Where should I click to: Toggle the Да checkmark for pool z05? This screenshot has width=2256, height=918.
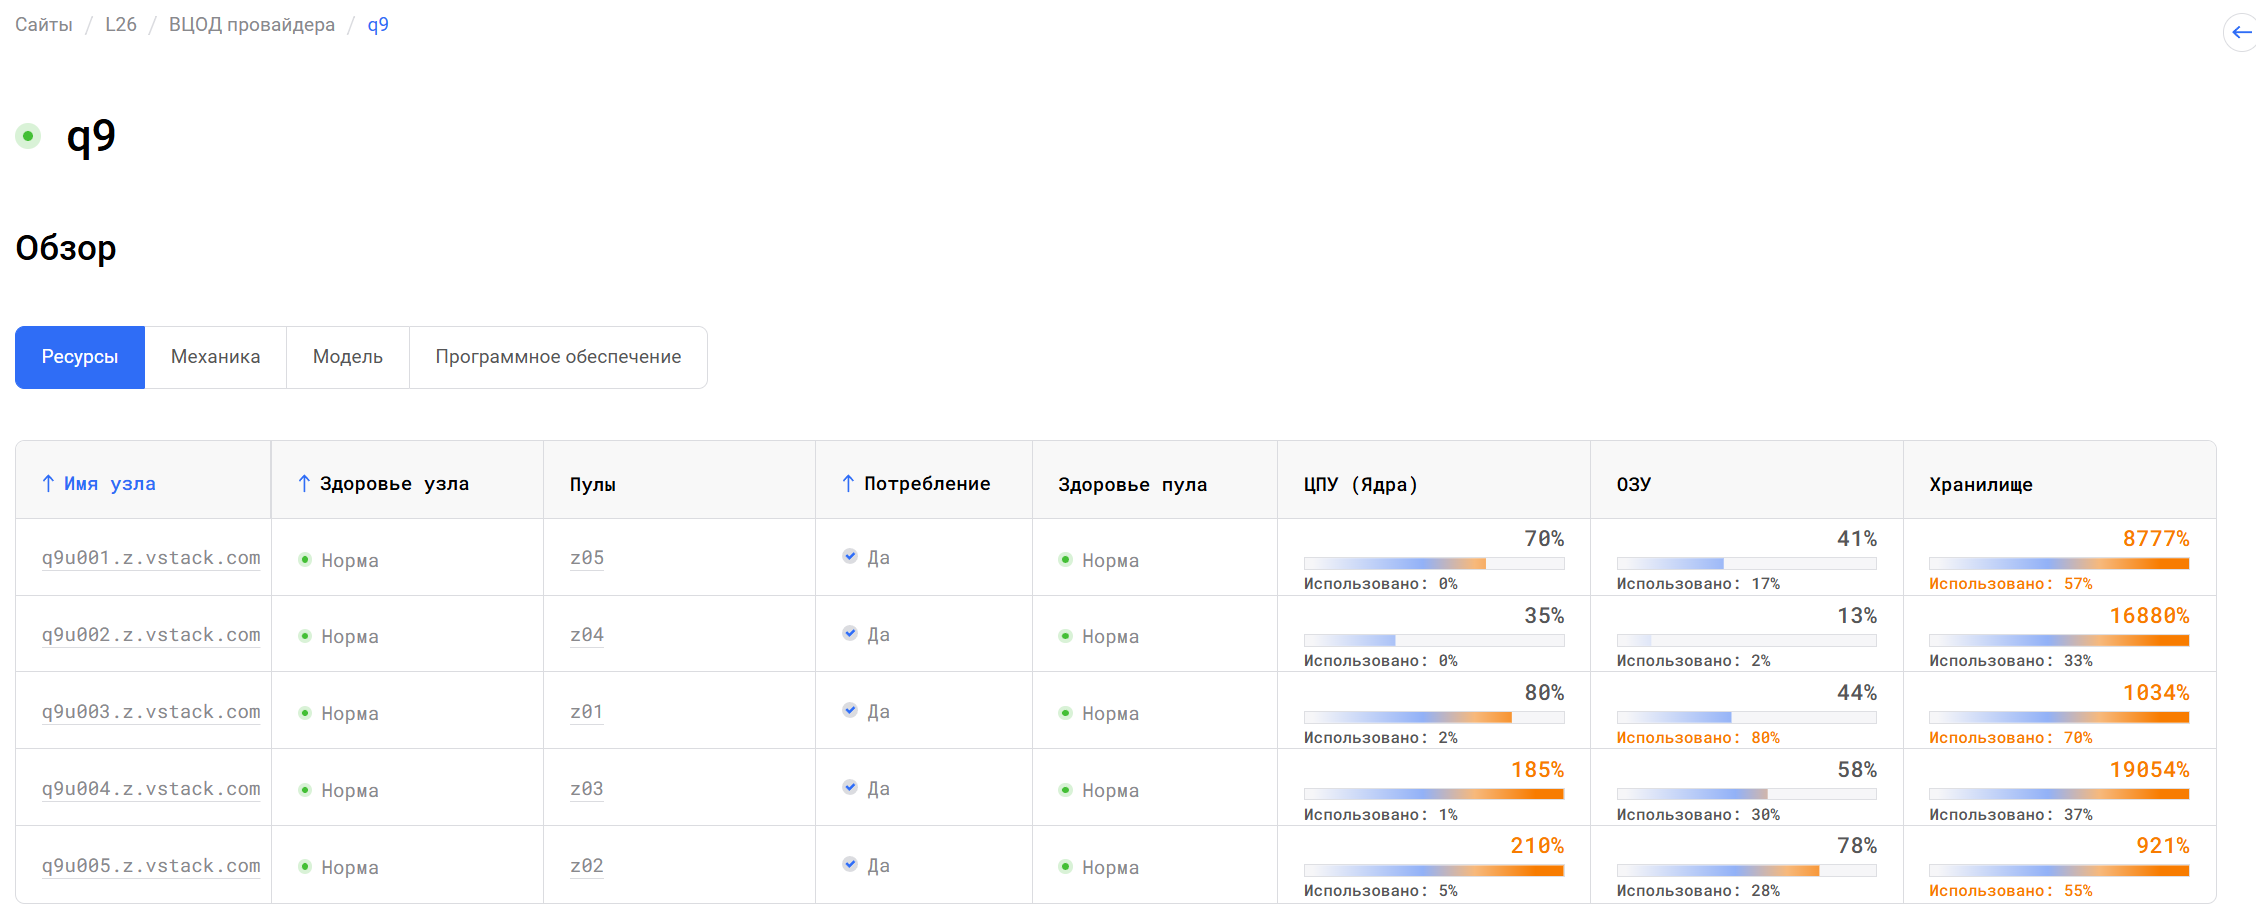[850, 557]
